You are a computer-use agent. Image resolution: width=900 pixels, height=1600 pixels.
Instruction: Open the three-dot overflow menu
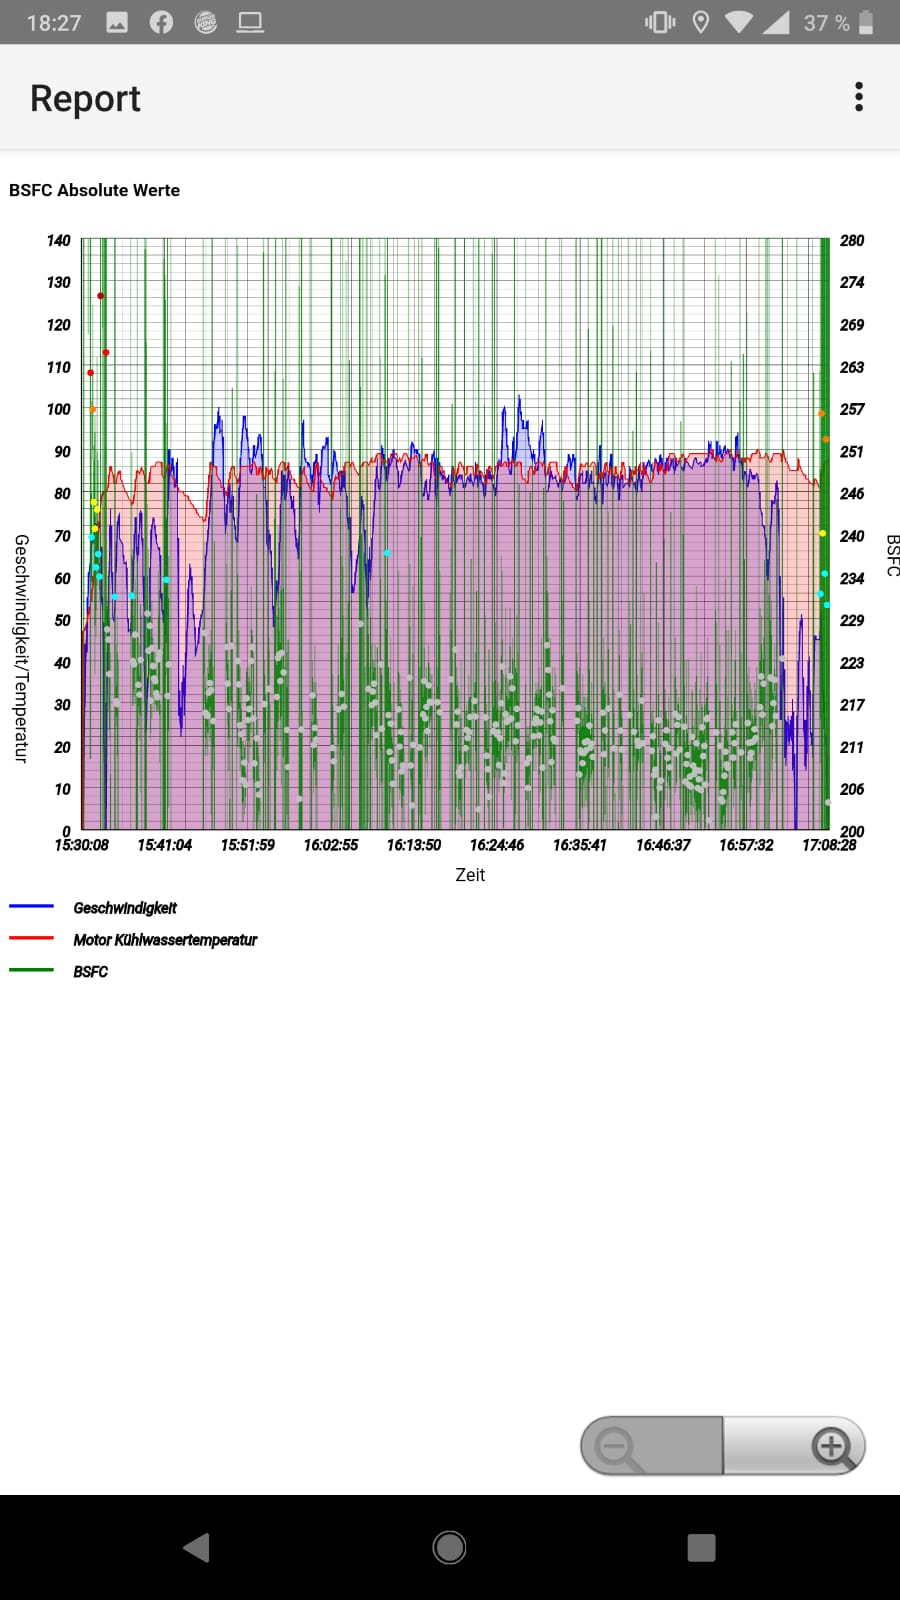click(x=858, y=97)
